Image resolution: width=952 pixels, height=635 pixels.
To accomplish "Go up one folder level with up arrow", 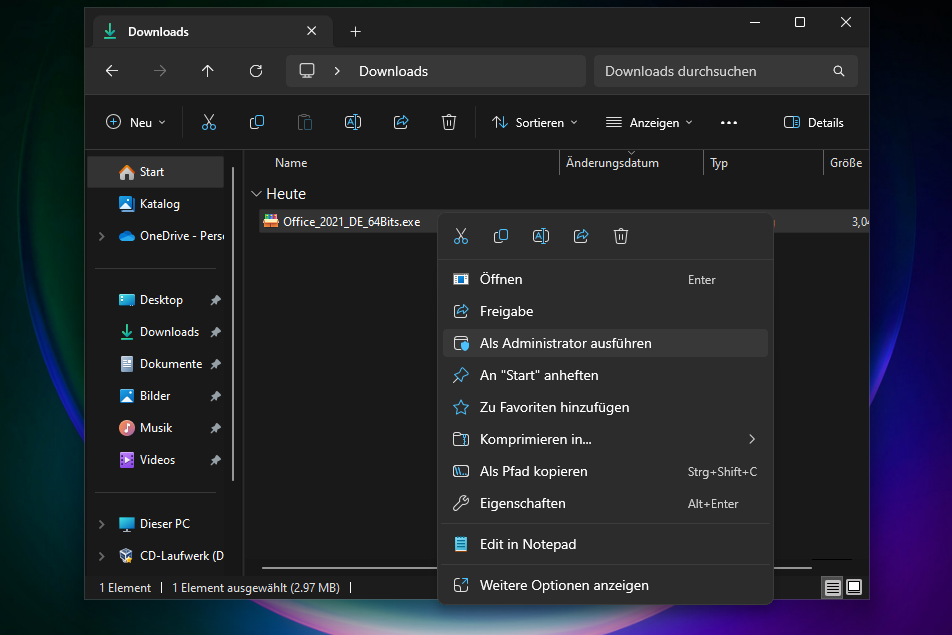I will (207, 71).
